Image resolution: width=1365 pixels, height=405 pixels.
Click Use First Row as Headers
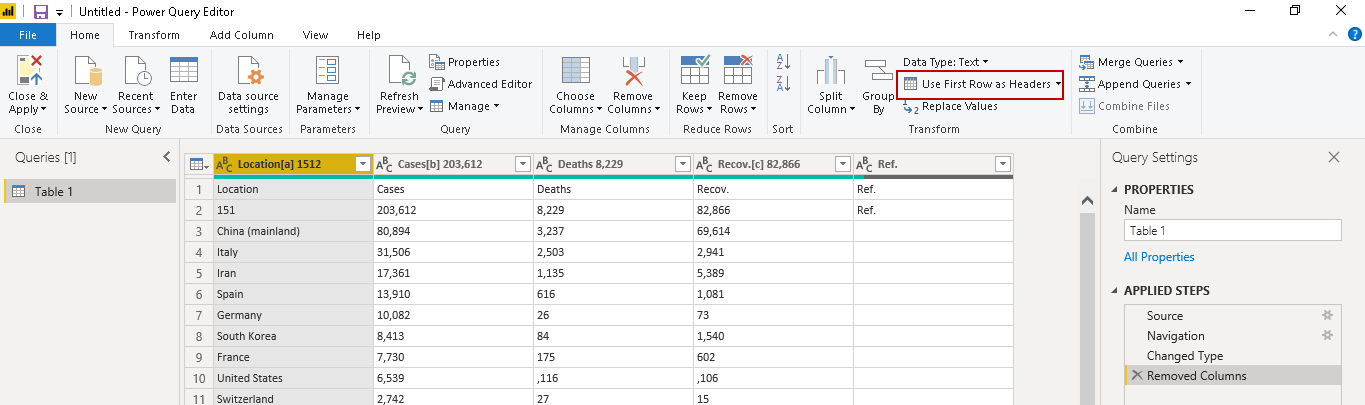point(978,84)
